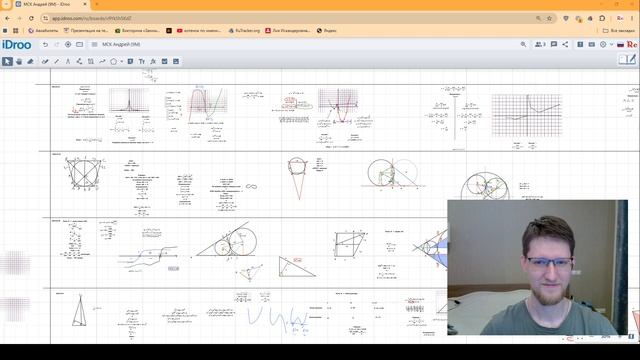Go back in browser history
This screenshot has width=640, height=360.
coord(8,18)
